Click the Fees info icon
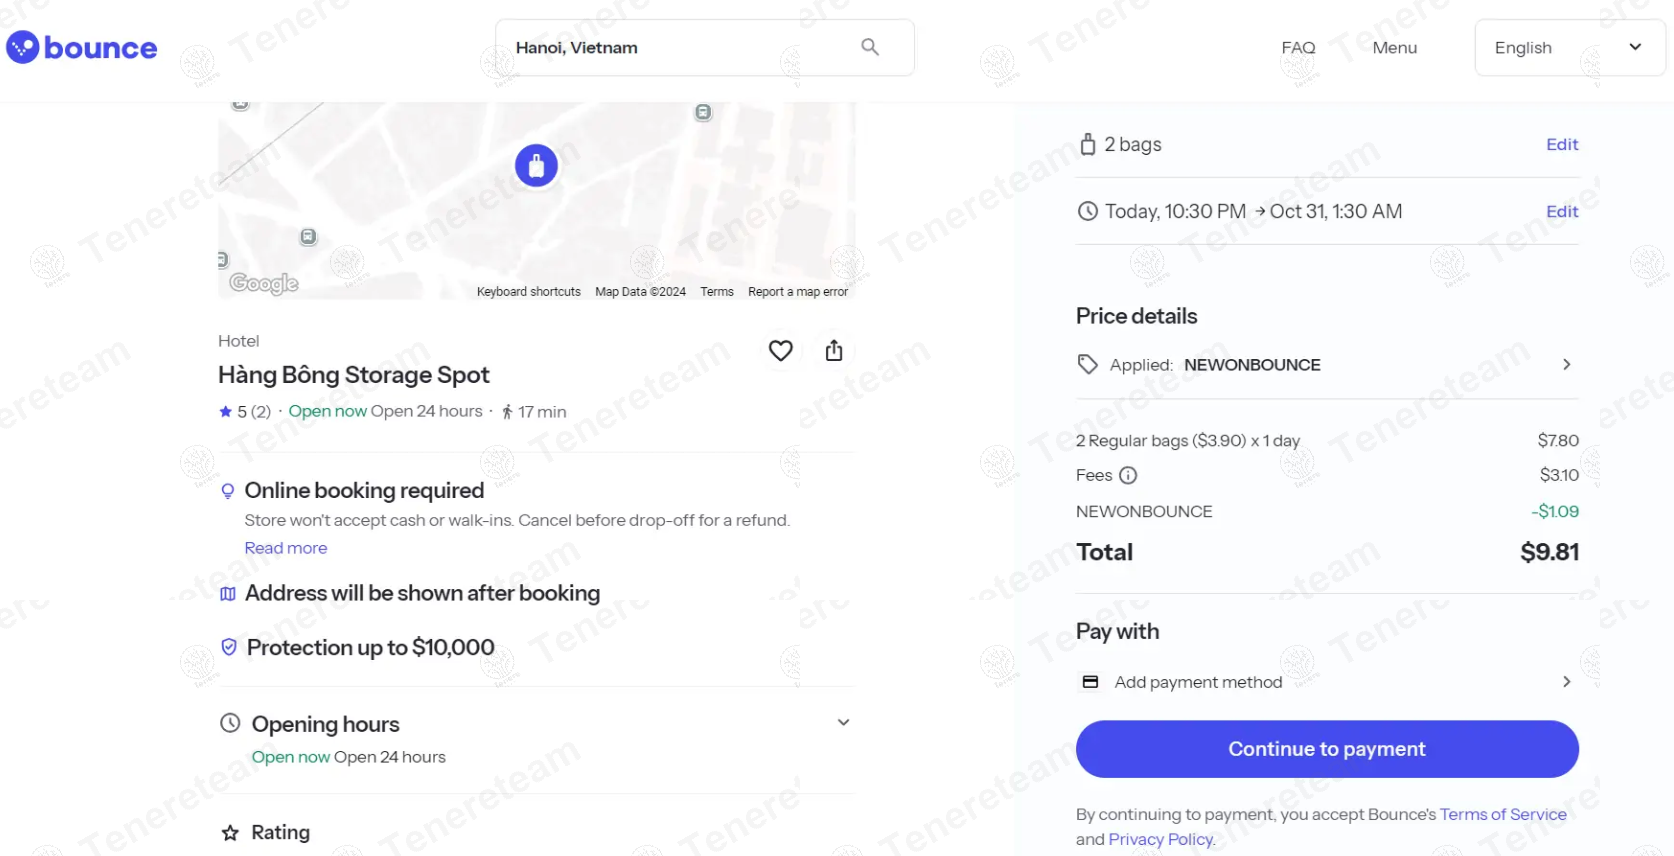 (x=1129, y=475)
